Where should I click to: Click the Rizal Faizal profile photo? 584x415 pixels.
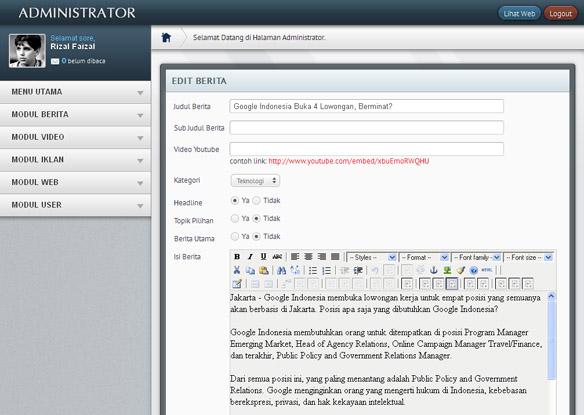click(x=27, y=51)
